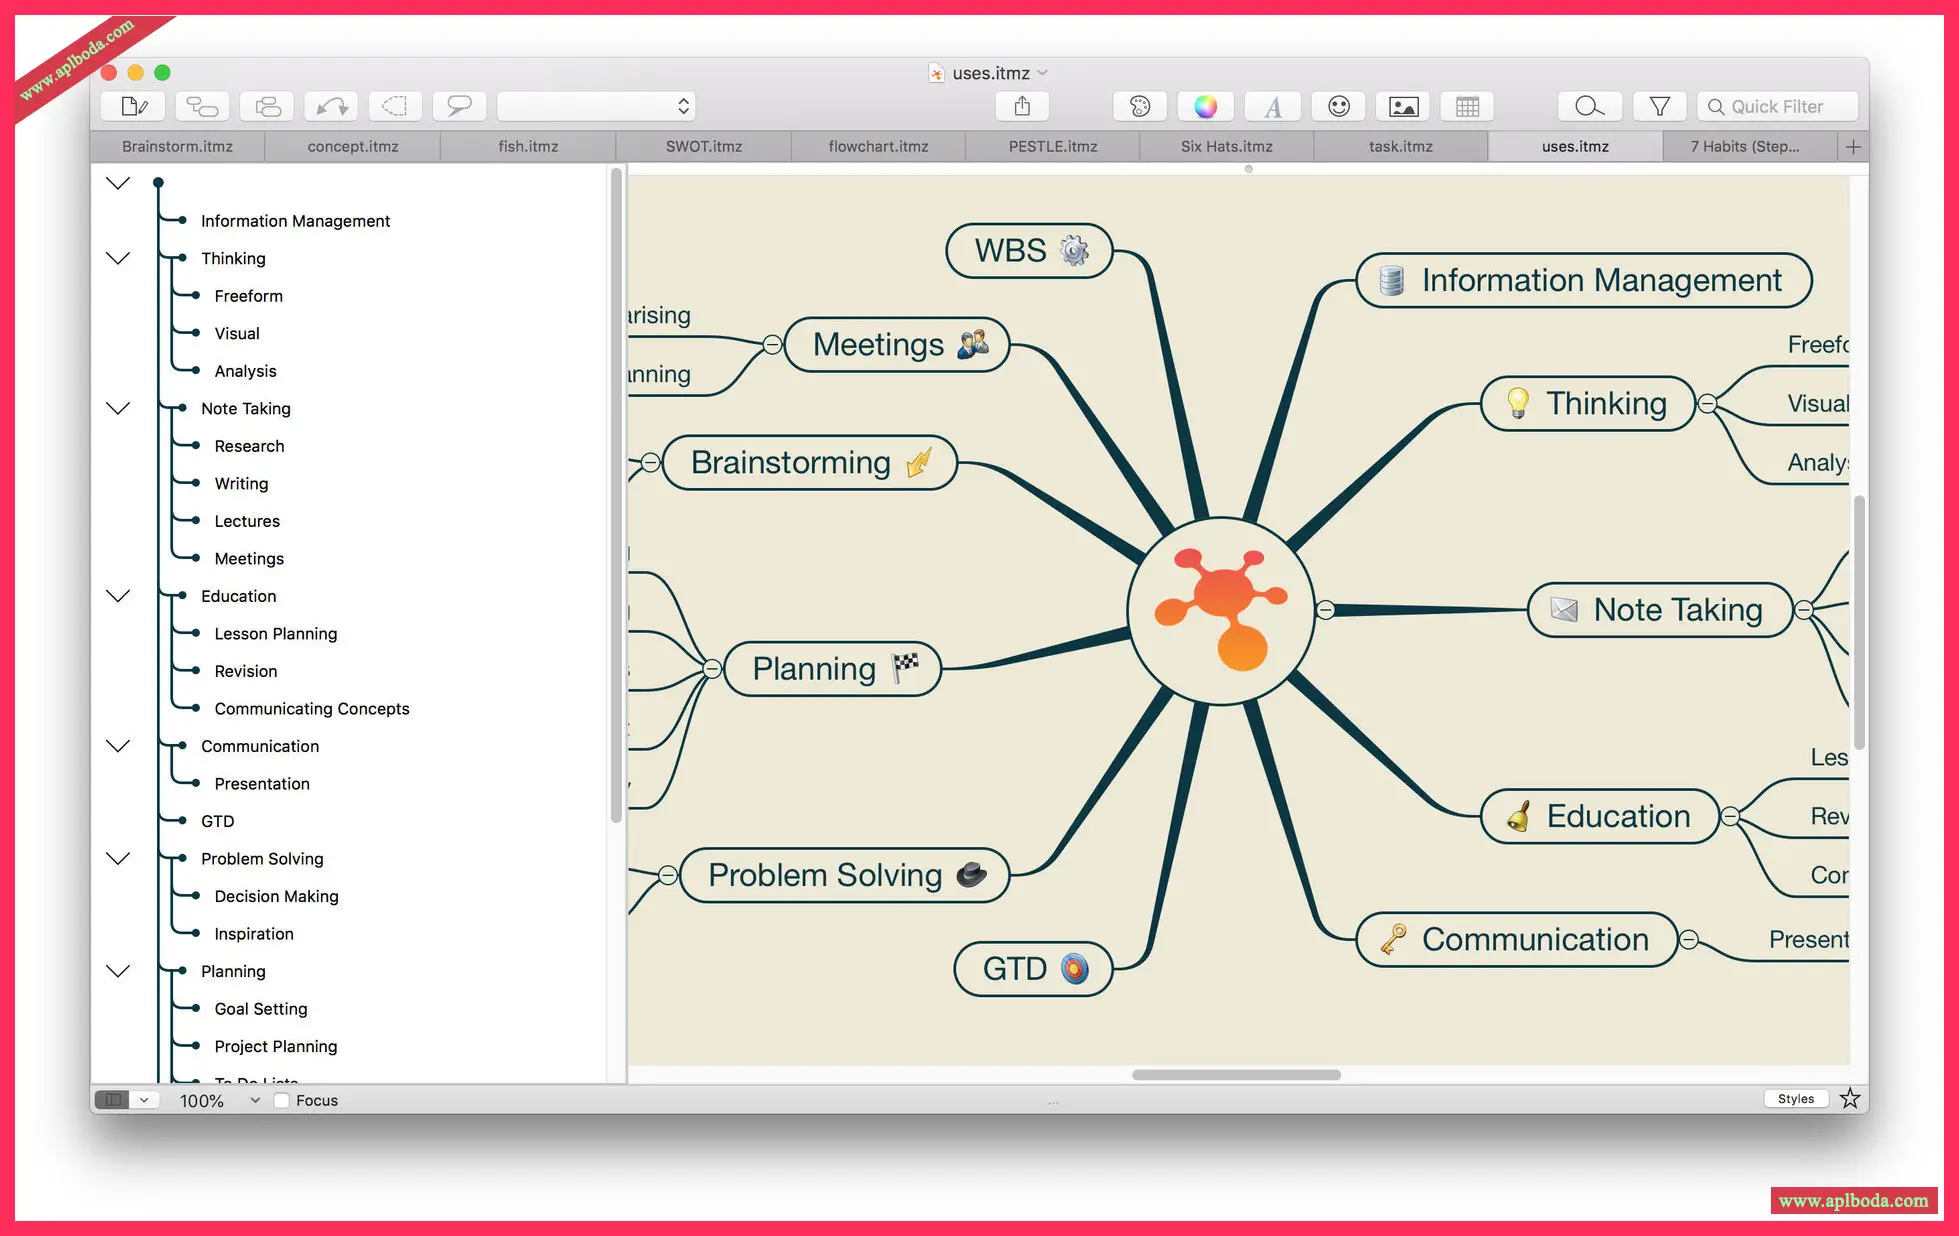Screen dimensions: 1959x1236
Task: Collapse Education outline disclosure arrow
Action: click(118, 596)
